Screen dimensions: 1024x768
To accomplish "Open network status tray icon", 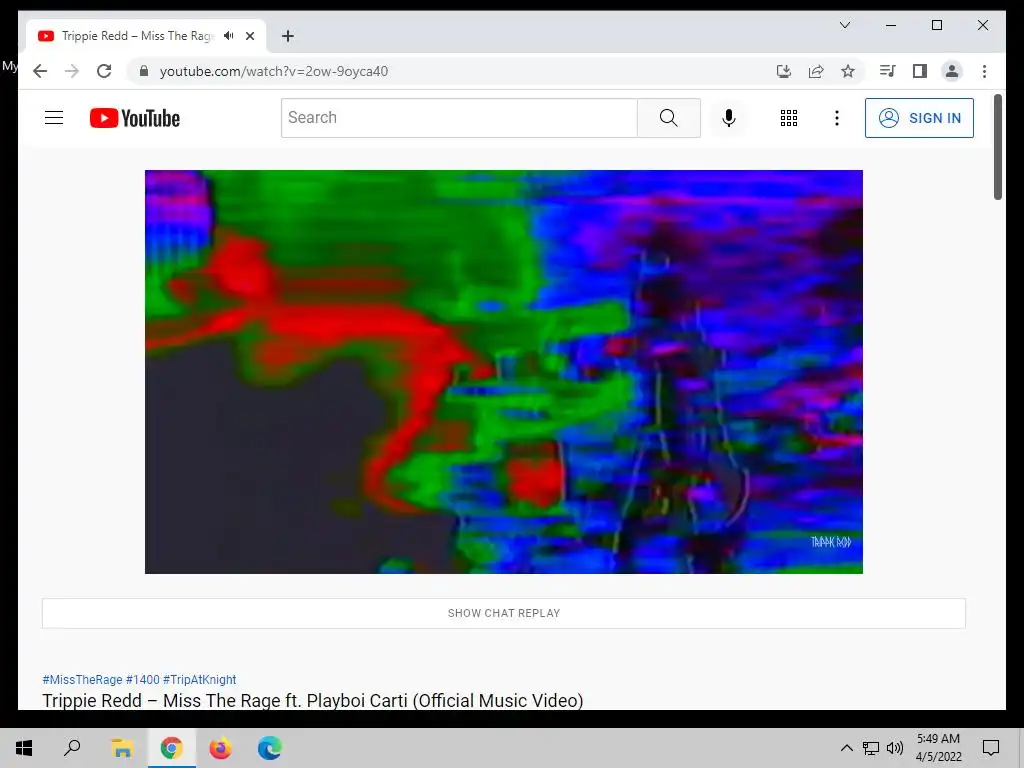I will coord(871,748).
